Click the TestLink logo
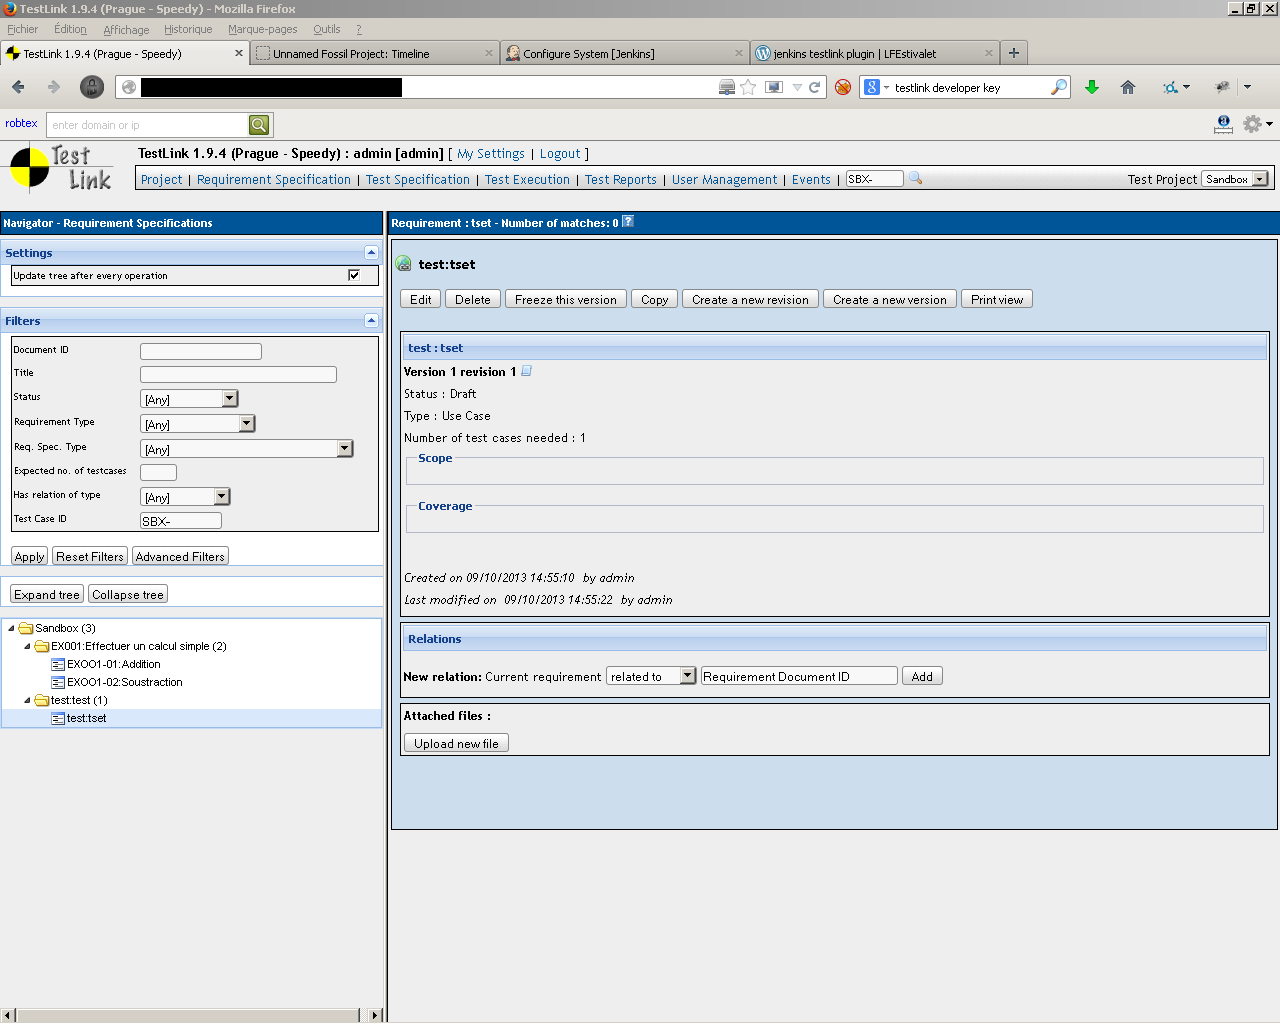Viewport: 1280px width, 1024px height. tap(61, 169)
